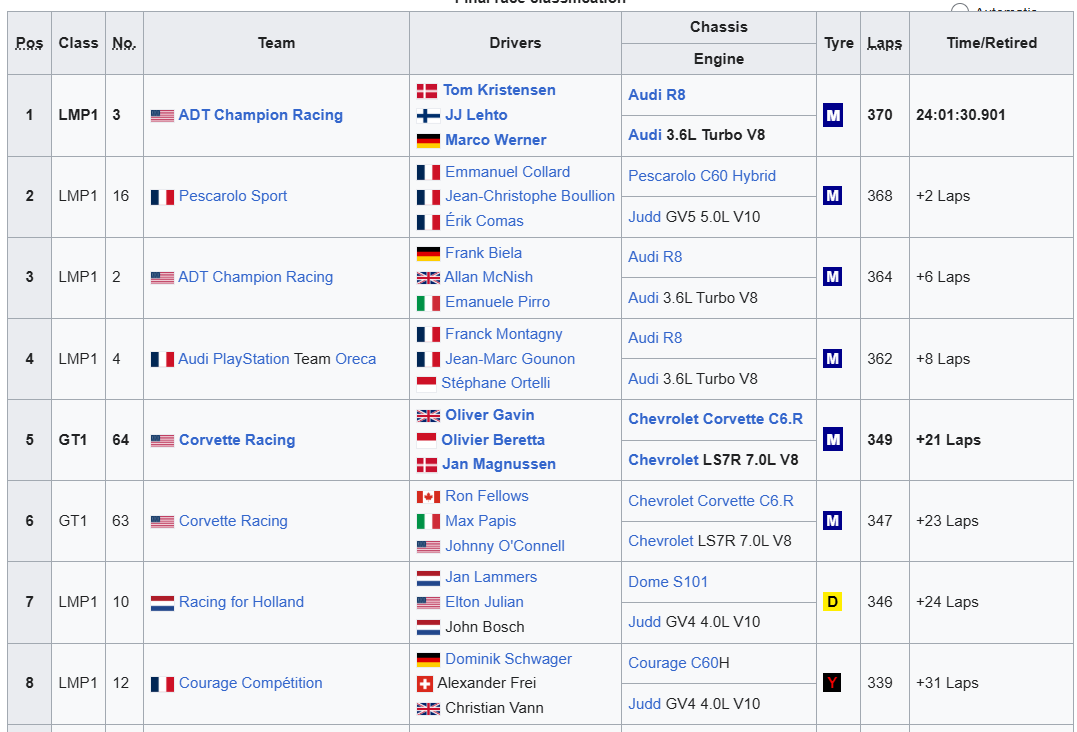Click the Denmark flag beside Tom Kristensen
The width and height of the screenshot is (1077, 732).
[427, 91]
